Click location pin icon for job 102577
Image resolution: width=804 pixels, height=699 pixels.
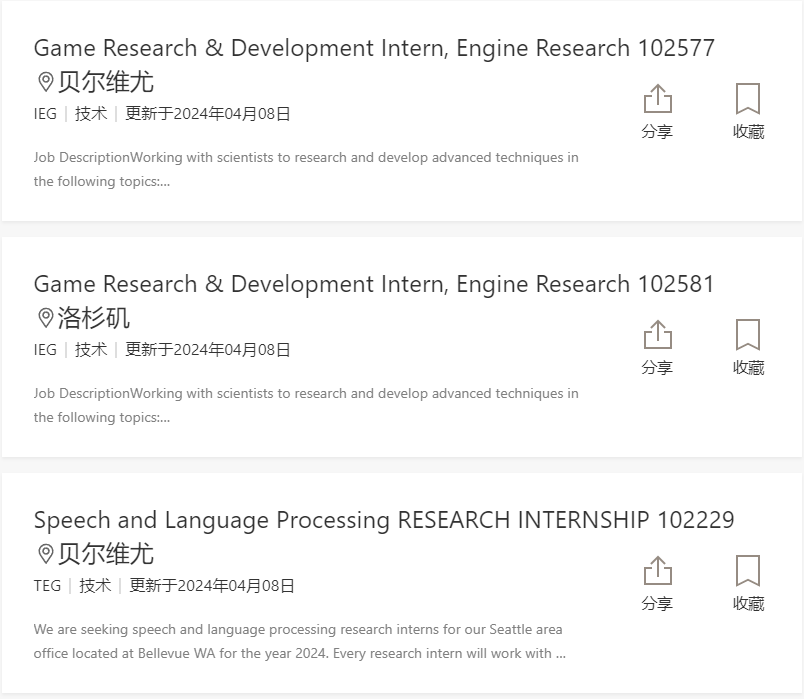(x=46, y=82)
